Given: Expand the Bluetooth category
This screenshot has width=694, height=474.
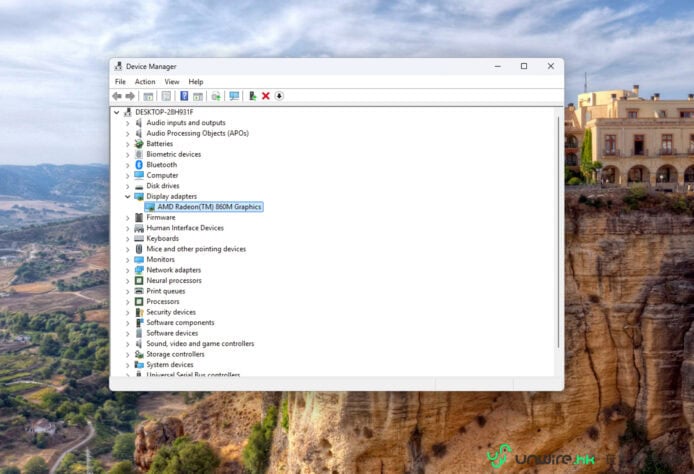Looking at the screenshot, I should [127, 165].
